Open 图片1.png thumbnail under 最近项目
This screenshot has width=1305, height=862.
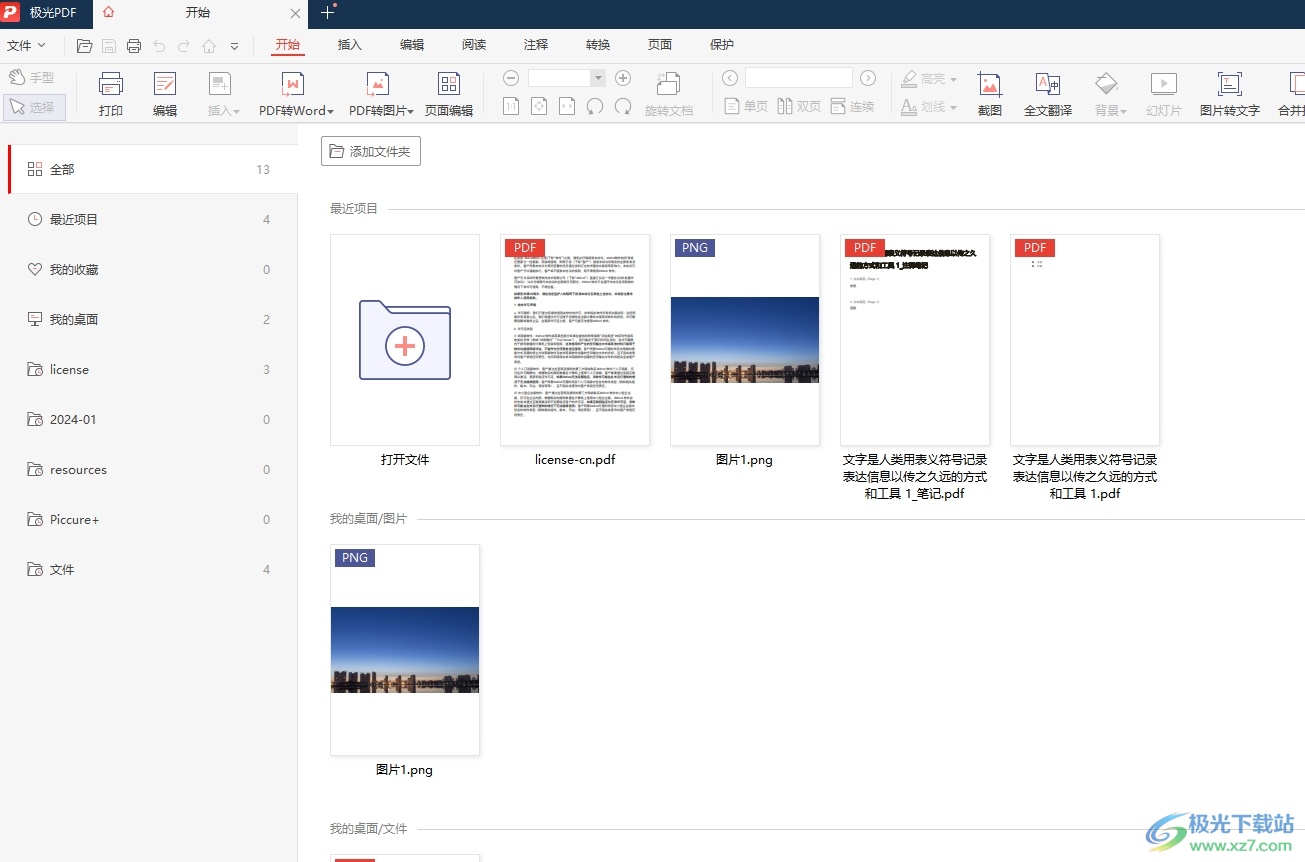[x=745, y=340]
